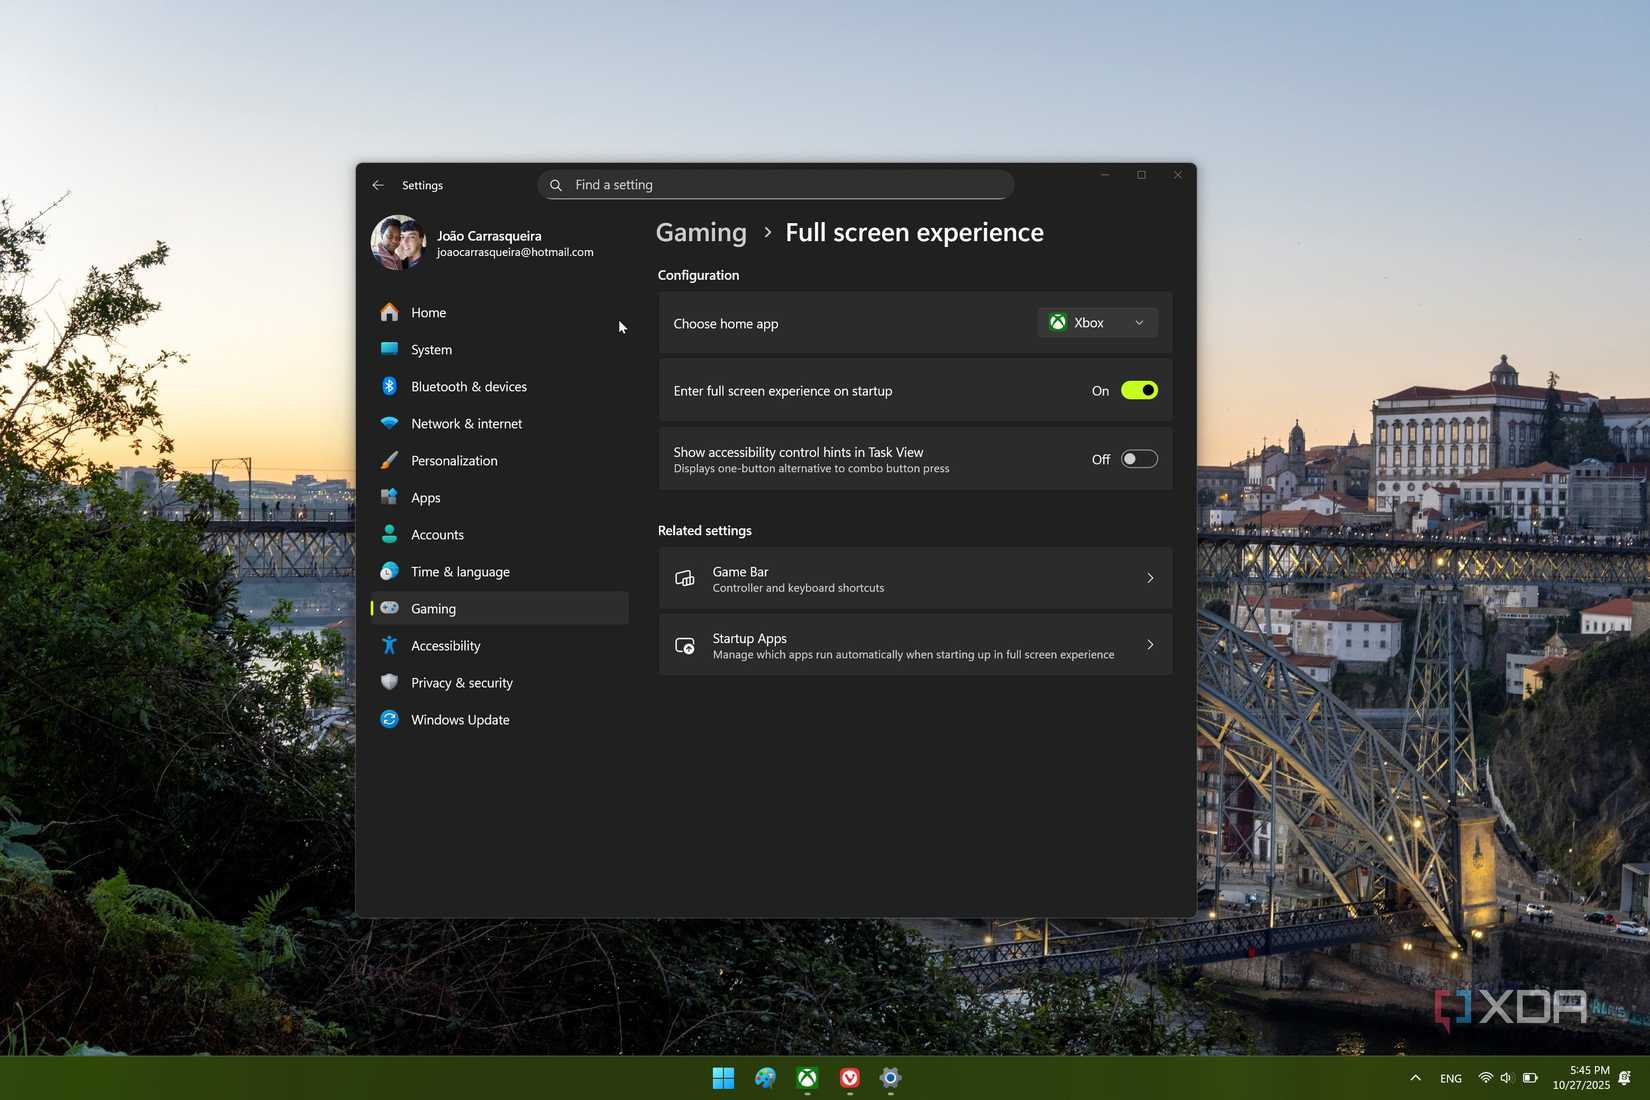Select Time & language in sidebar
Screen dimensions: 1650x1100
tap(460, 572)
